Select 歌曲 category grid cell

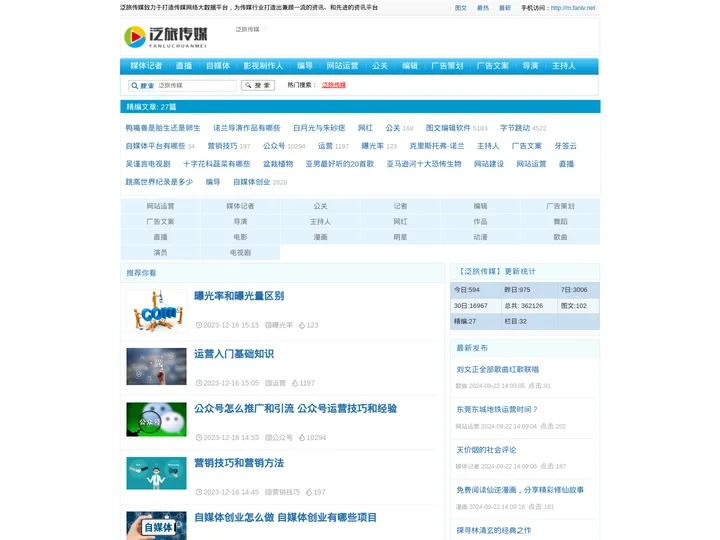(560, 237)
